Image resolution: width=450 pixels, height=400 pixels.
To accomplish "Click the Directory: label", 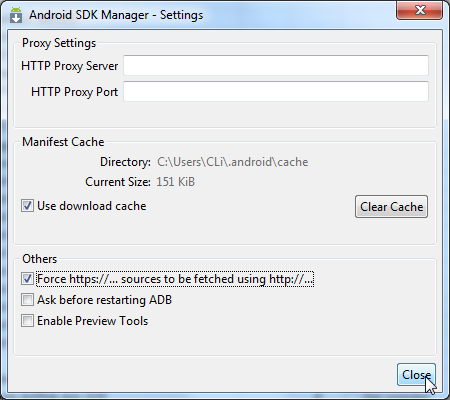I will pos(126,162).
